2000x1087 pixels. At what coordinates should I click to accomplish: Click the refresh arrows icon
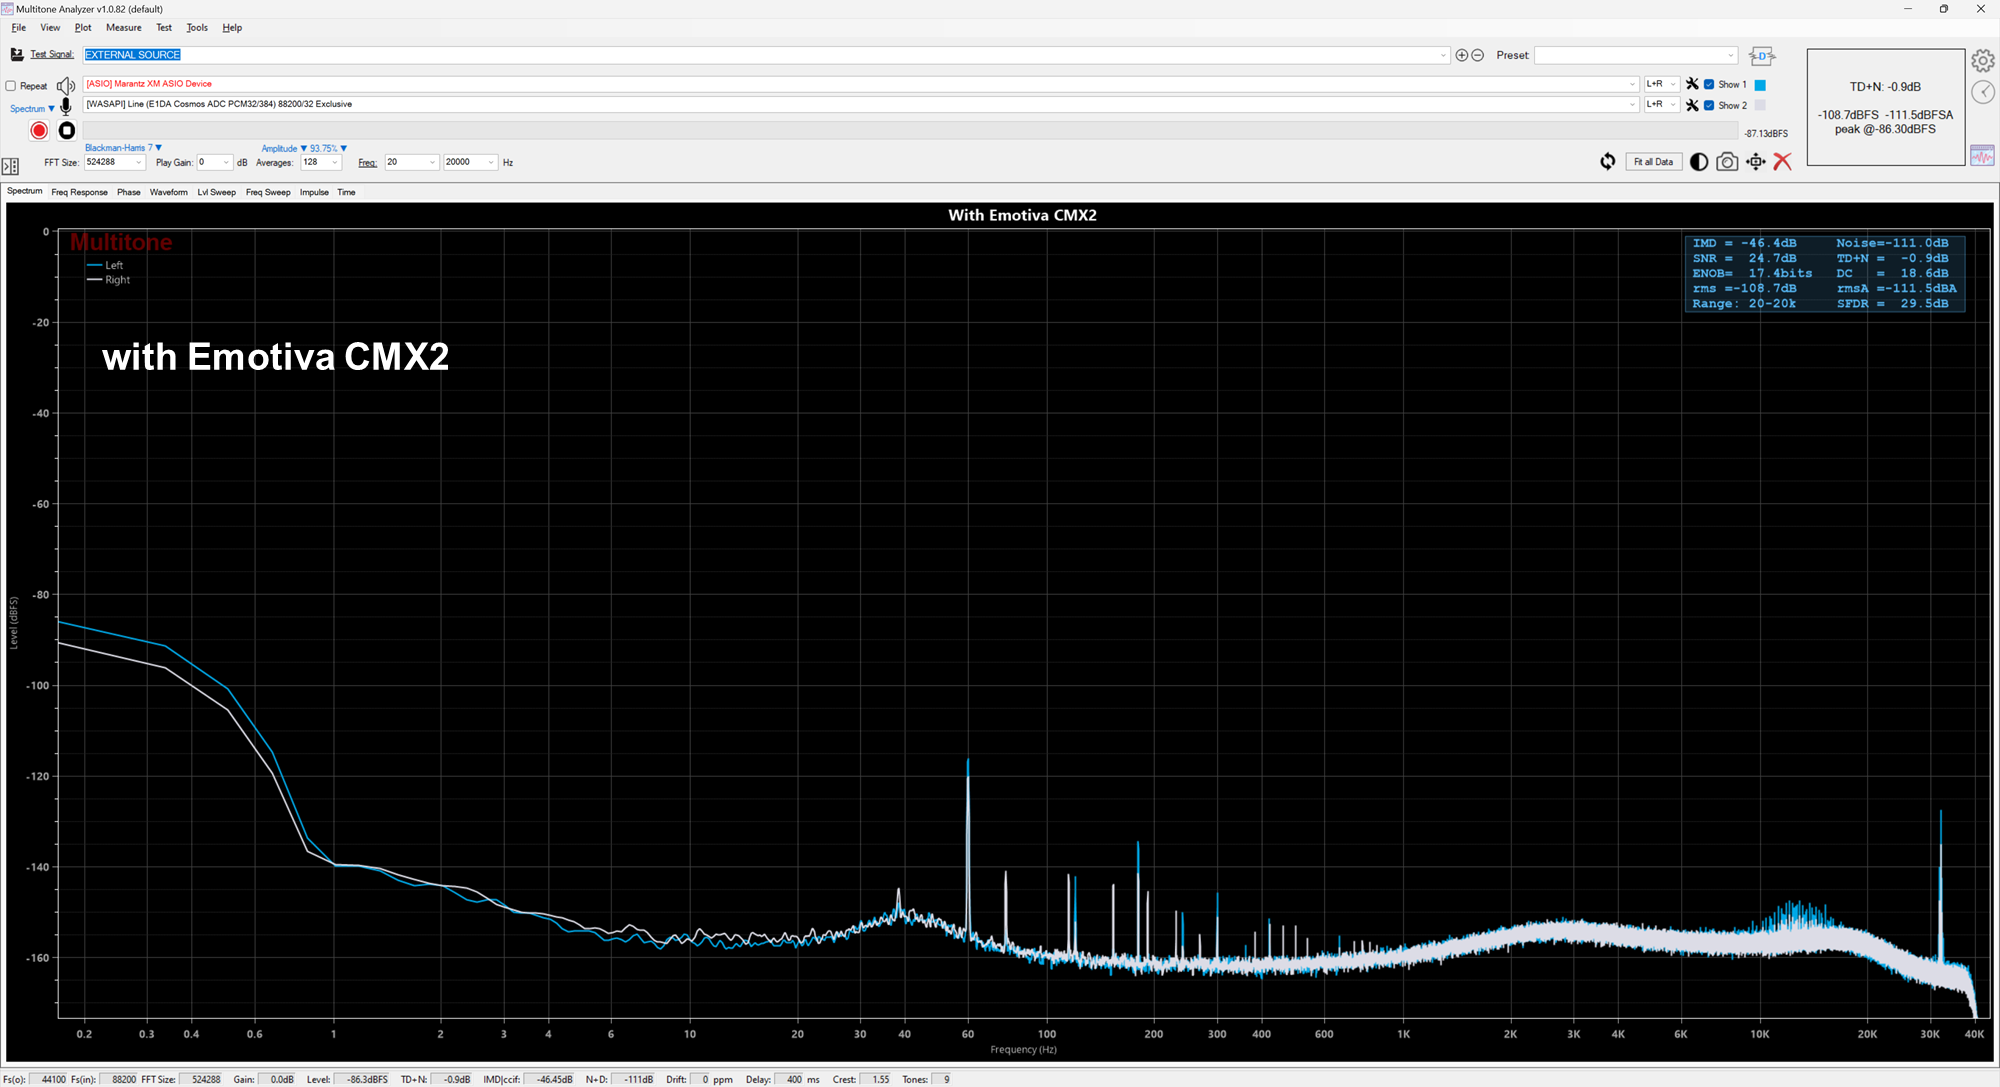click(x=1607, y=162)
